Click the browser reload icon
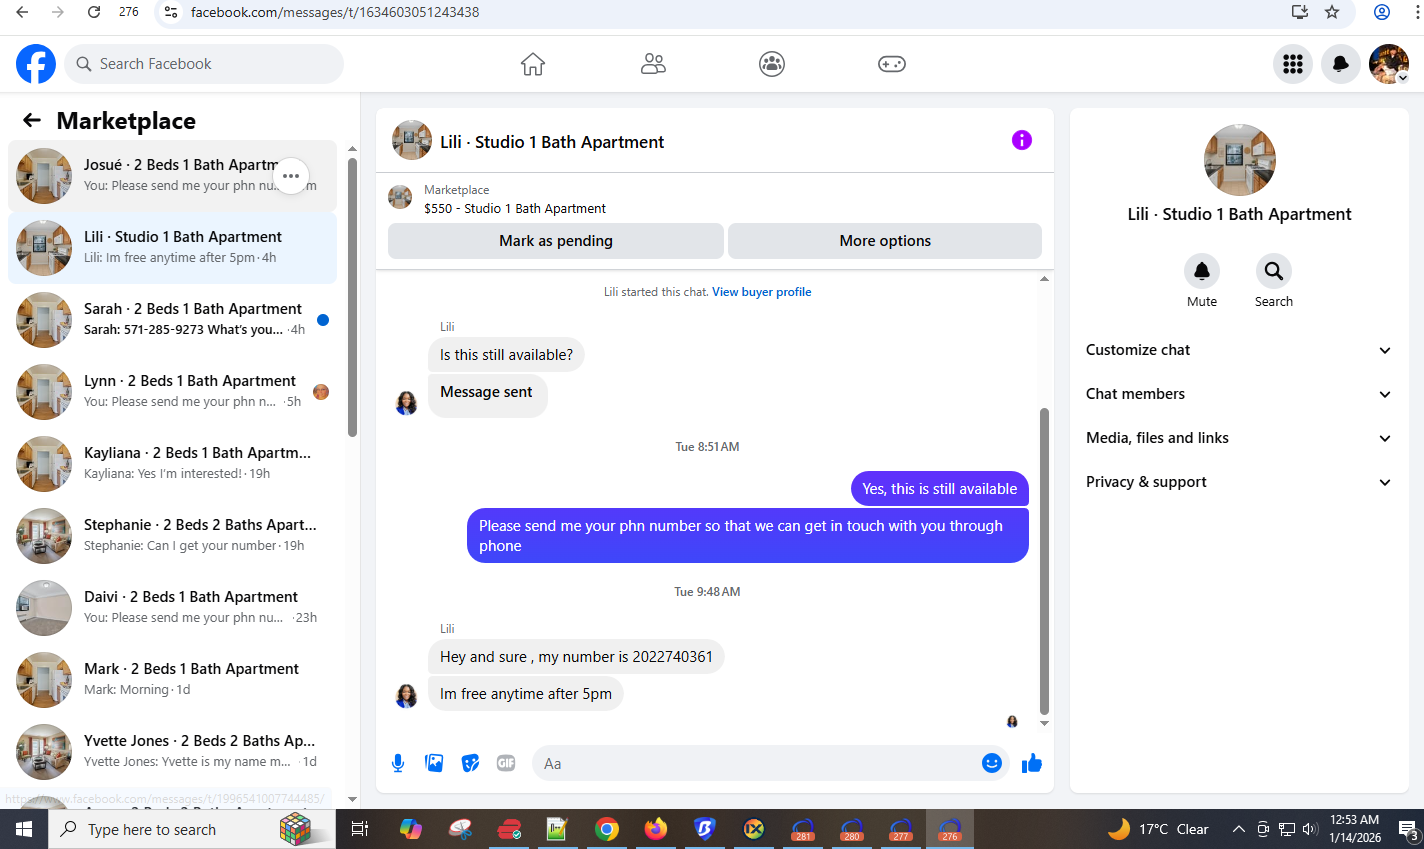1424x849 pixels. point(94,12)
